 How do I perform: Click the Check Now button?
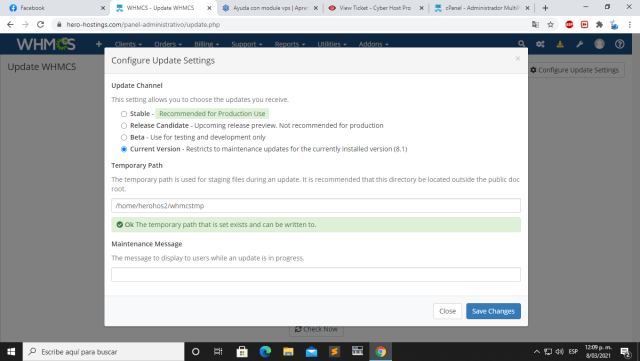(316, 329)
